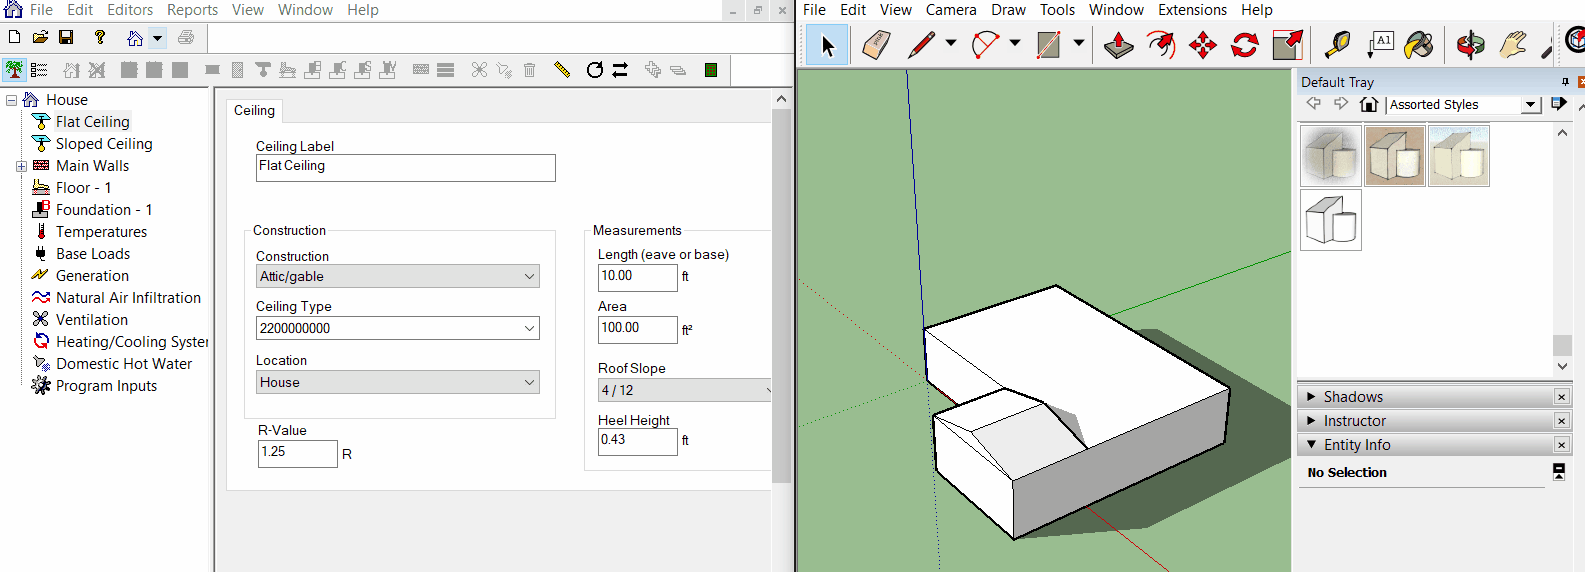Click the Tape Measure tool
This screenshot has width=1585, height=572.
pos(1337,45)
